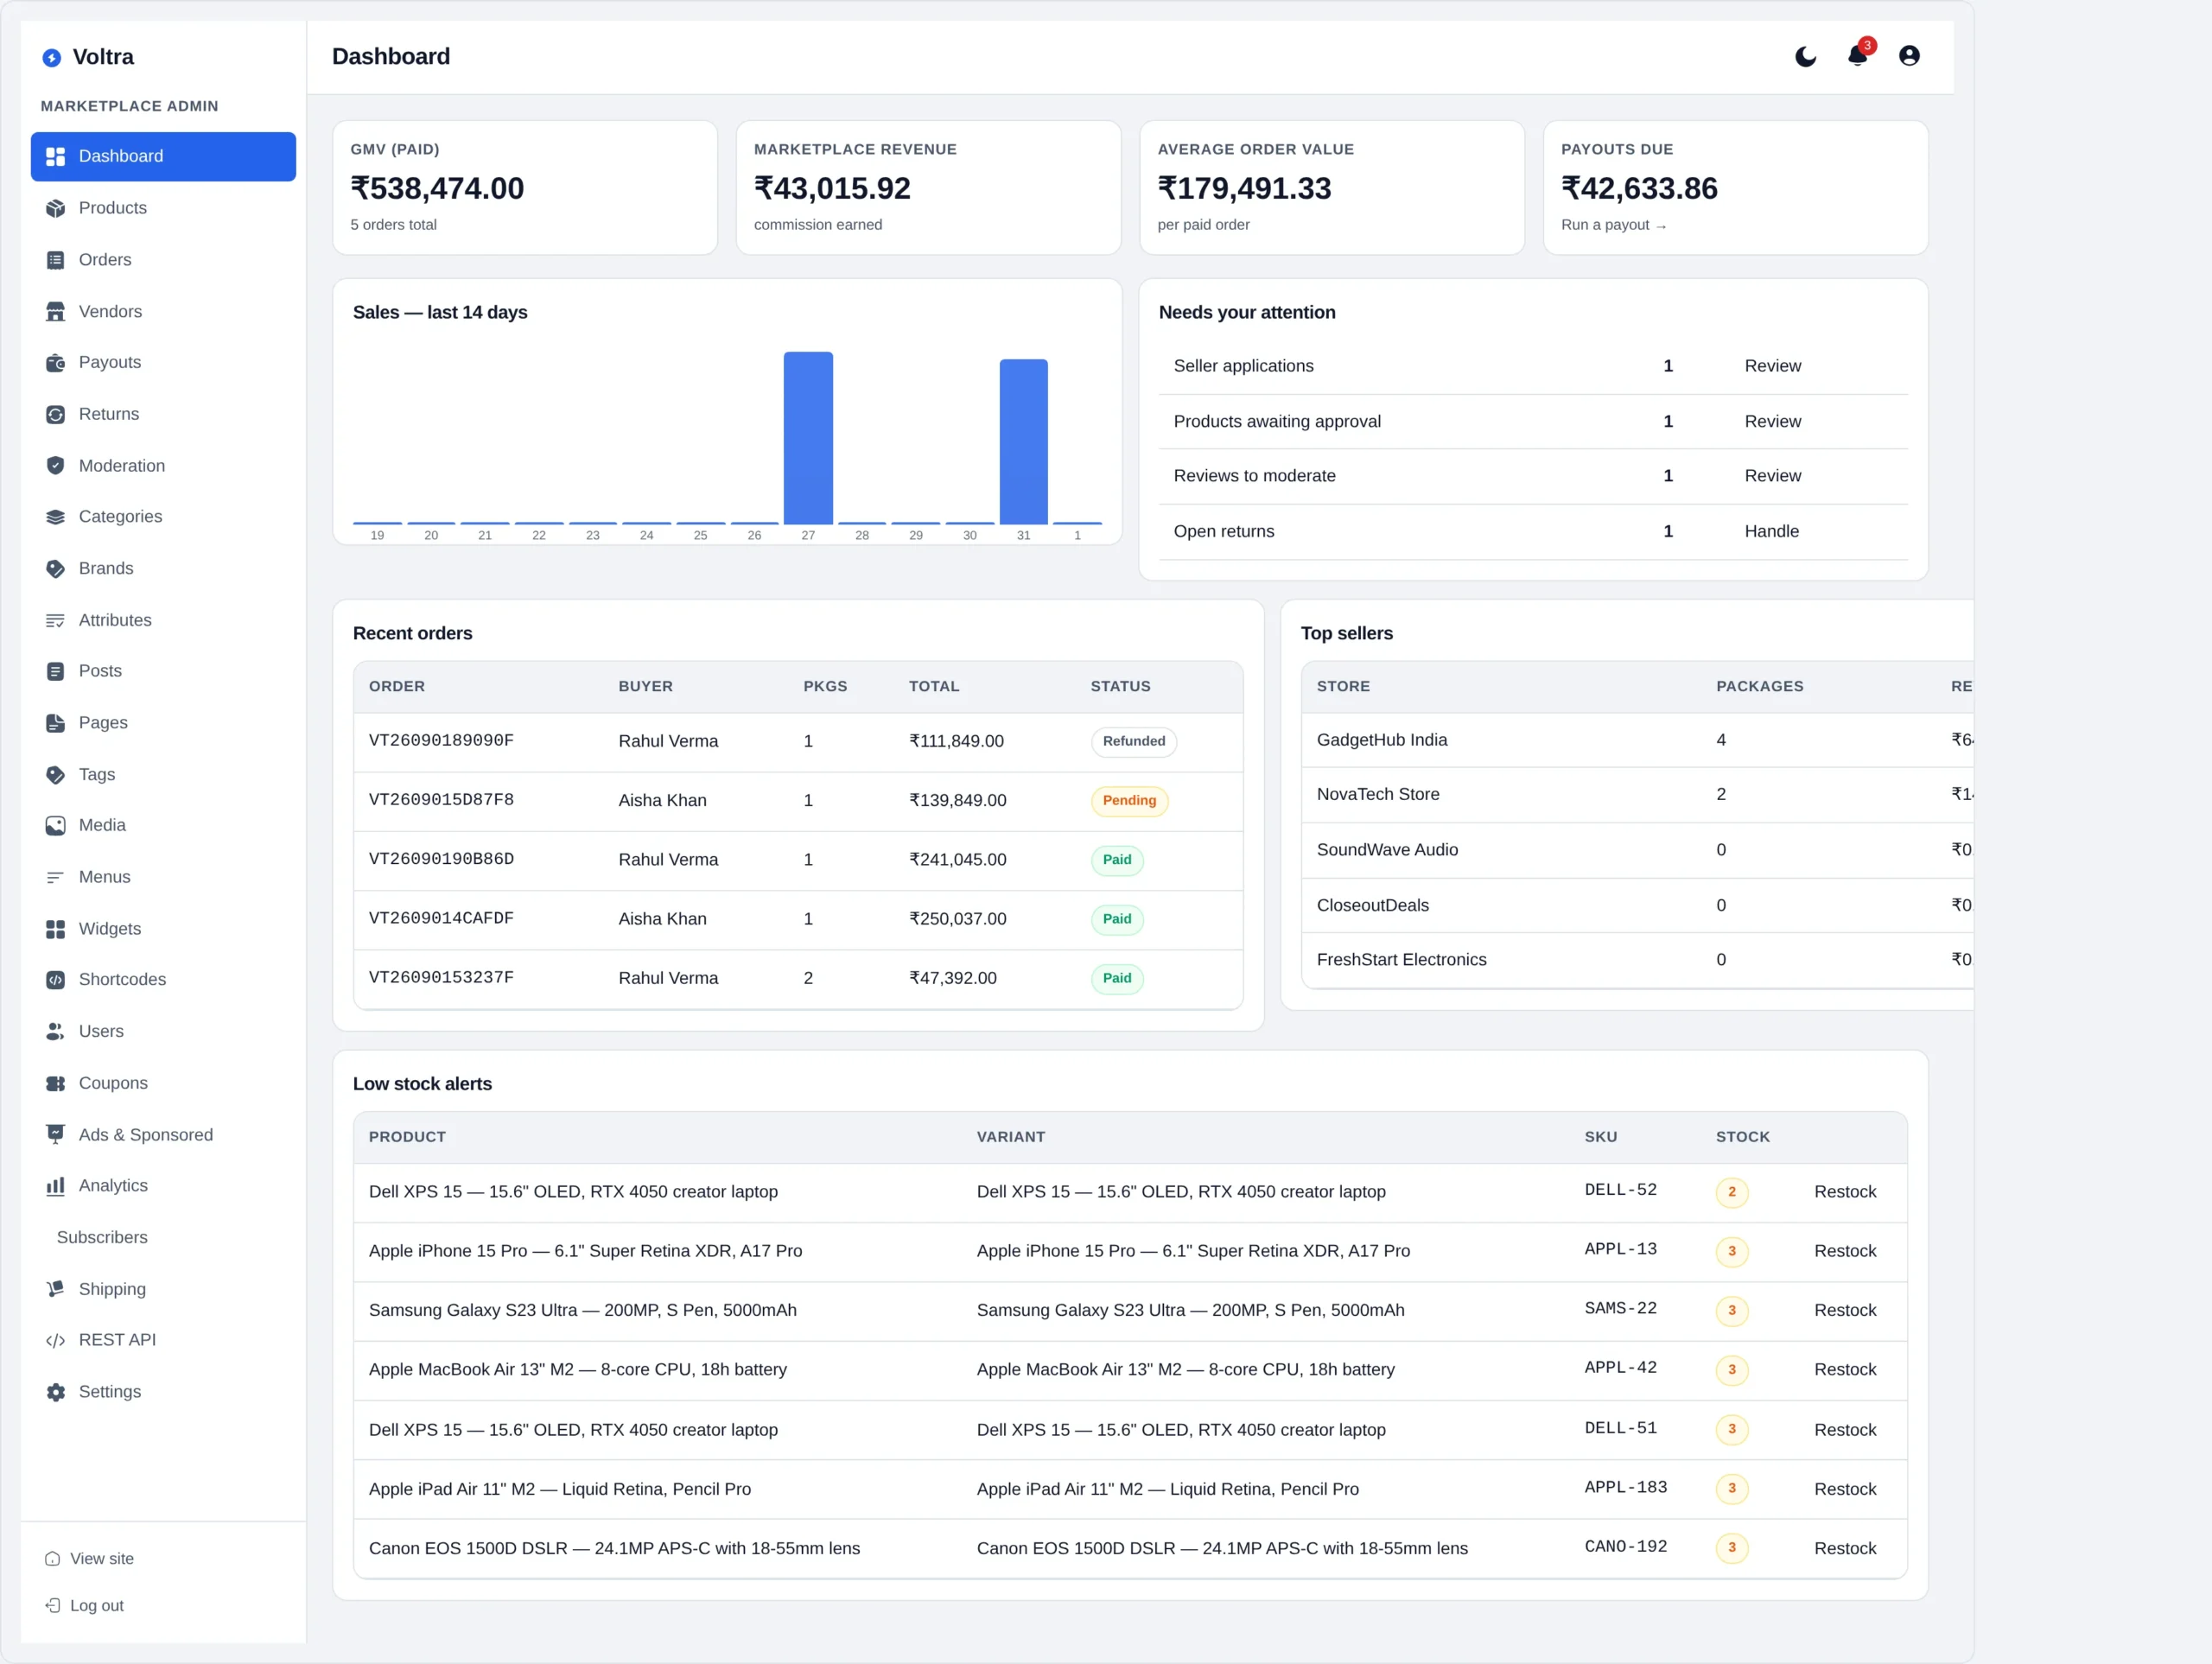Restock DELL-52 product
Viewport: 2212px width, 1664px height.
(1845, 1192)
